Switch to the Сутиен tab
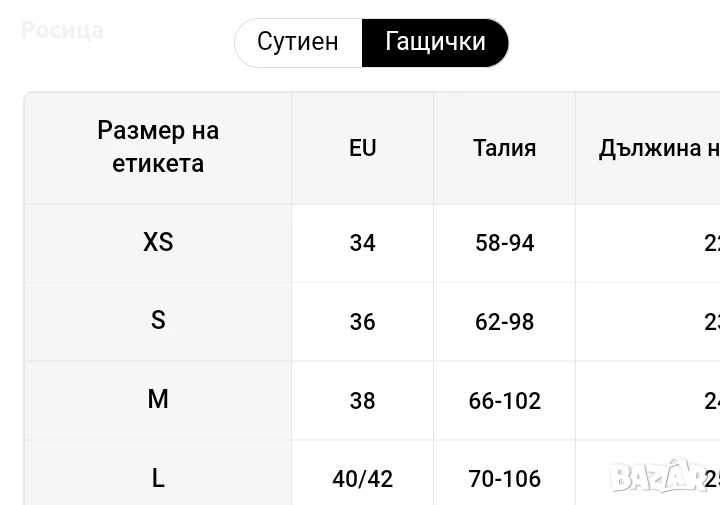This screenshot has width=720, height=505. click(298, 42)
